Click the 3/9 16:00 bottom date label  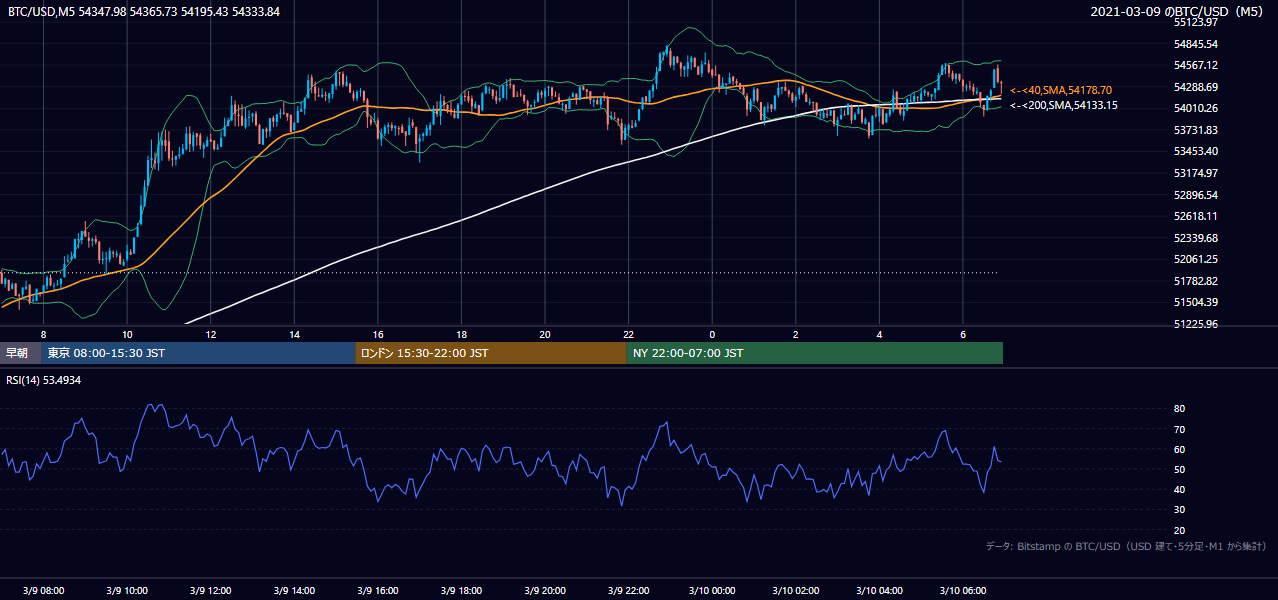378,591
